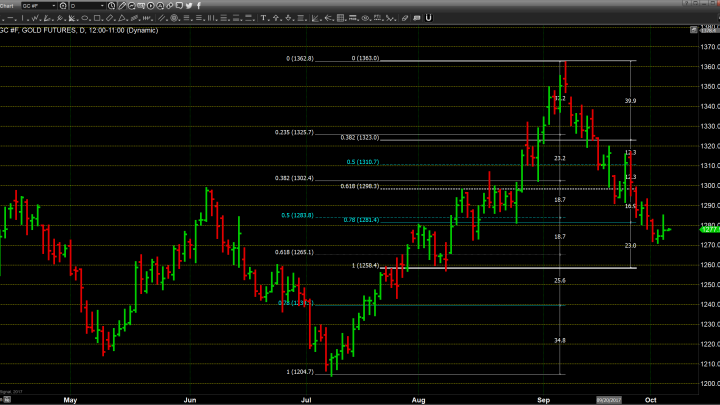The image size is (720, 405).
Task: Click the 1 (1204.7) retracement label
Action: coord(300,372)
